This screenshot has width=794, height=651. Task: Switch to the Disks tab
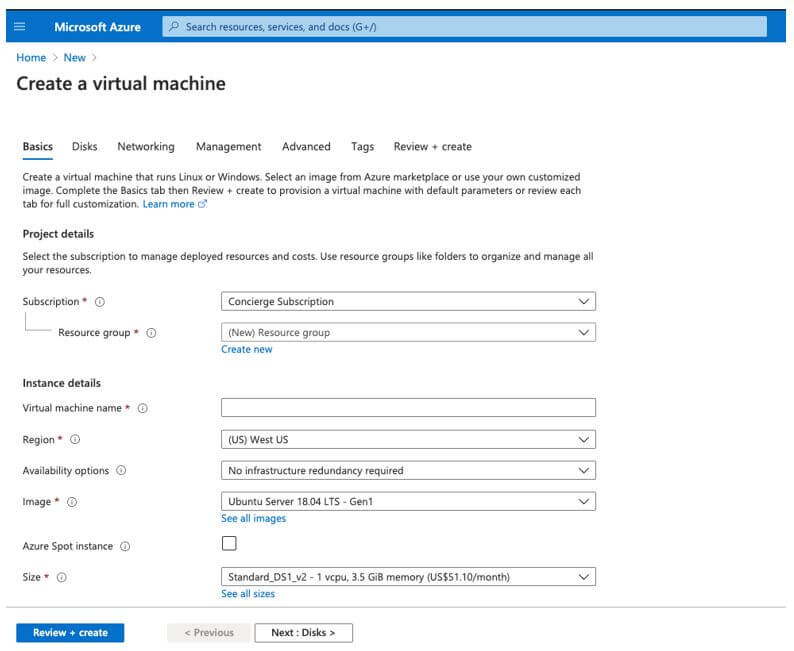(85, 147)
